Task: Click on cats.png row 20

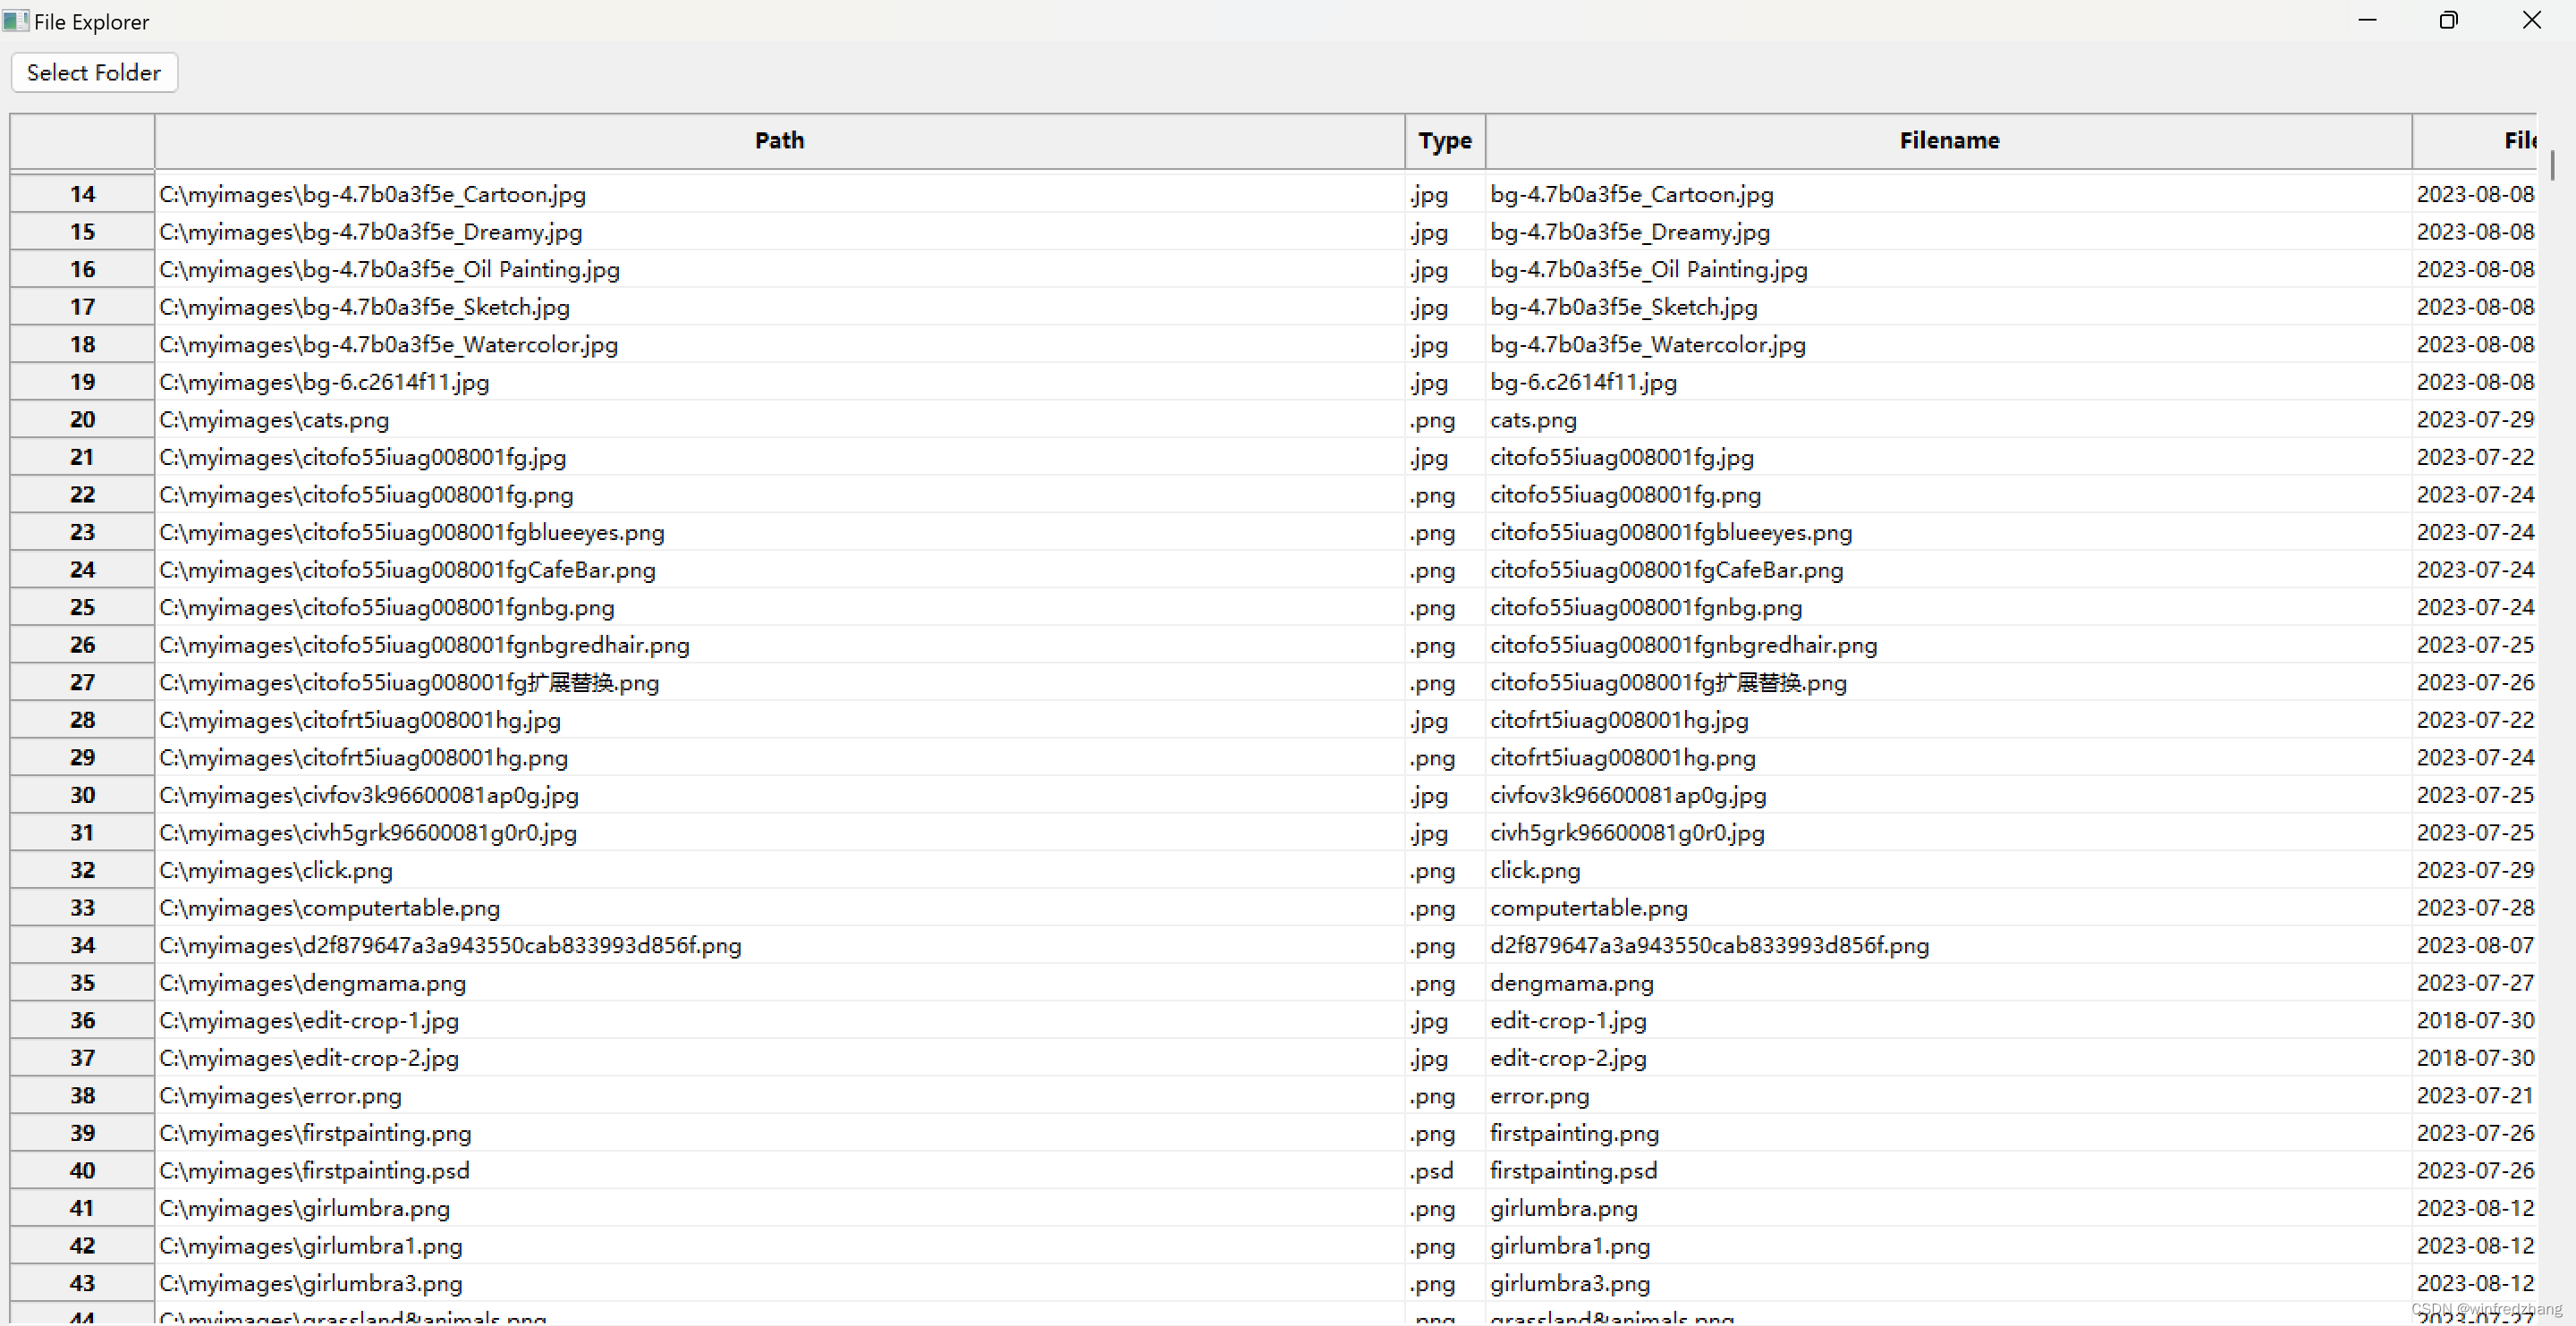Action: click(778, 419)
